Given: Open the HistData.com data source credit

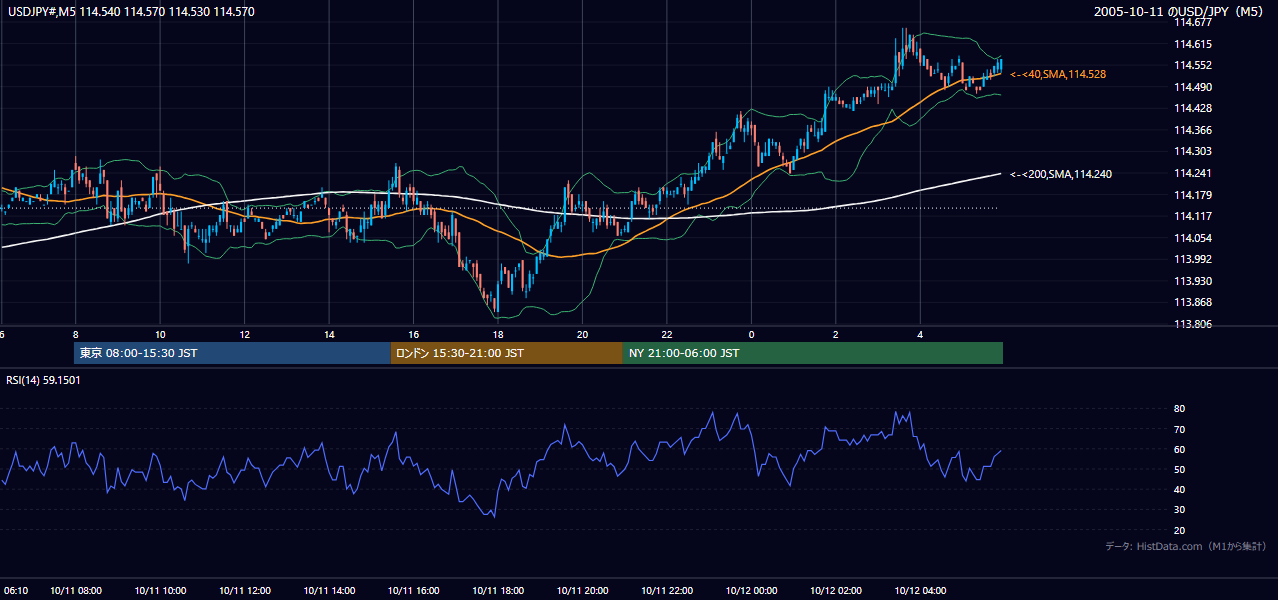Looking at the screenshot, I should point(1186,546).
